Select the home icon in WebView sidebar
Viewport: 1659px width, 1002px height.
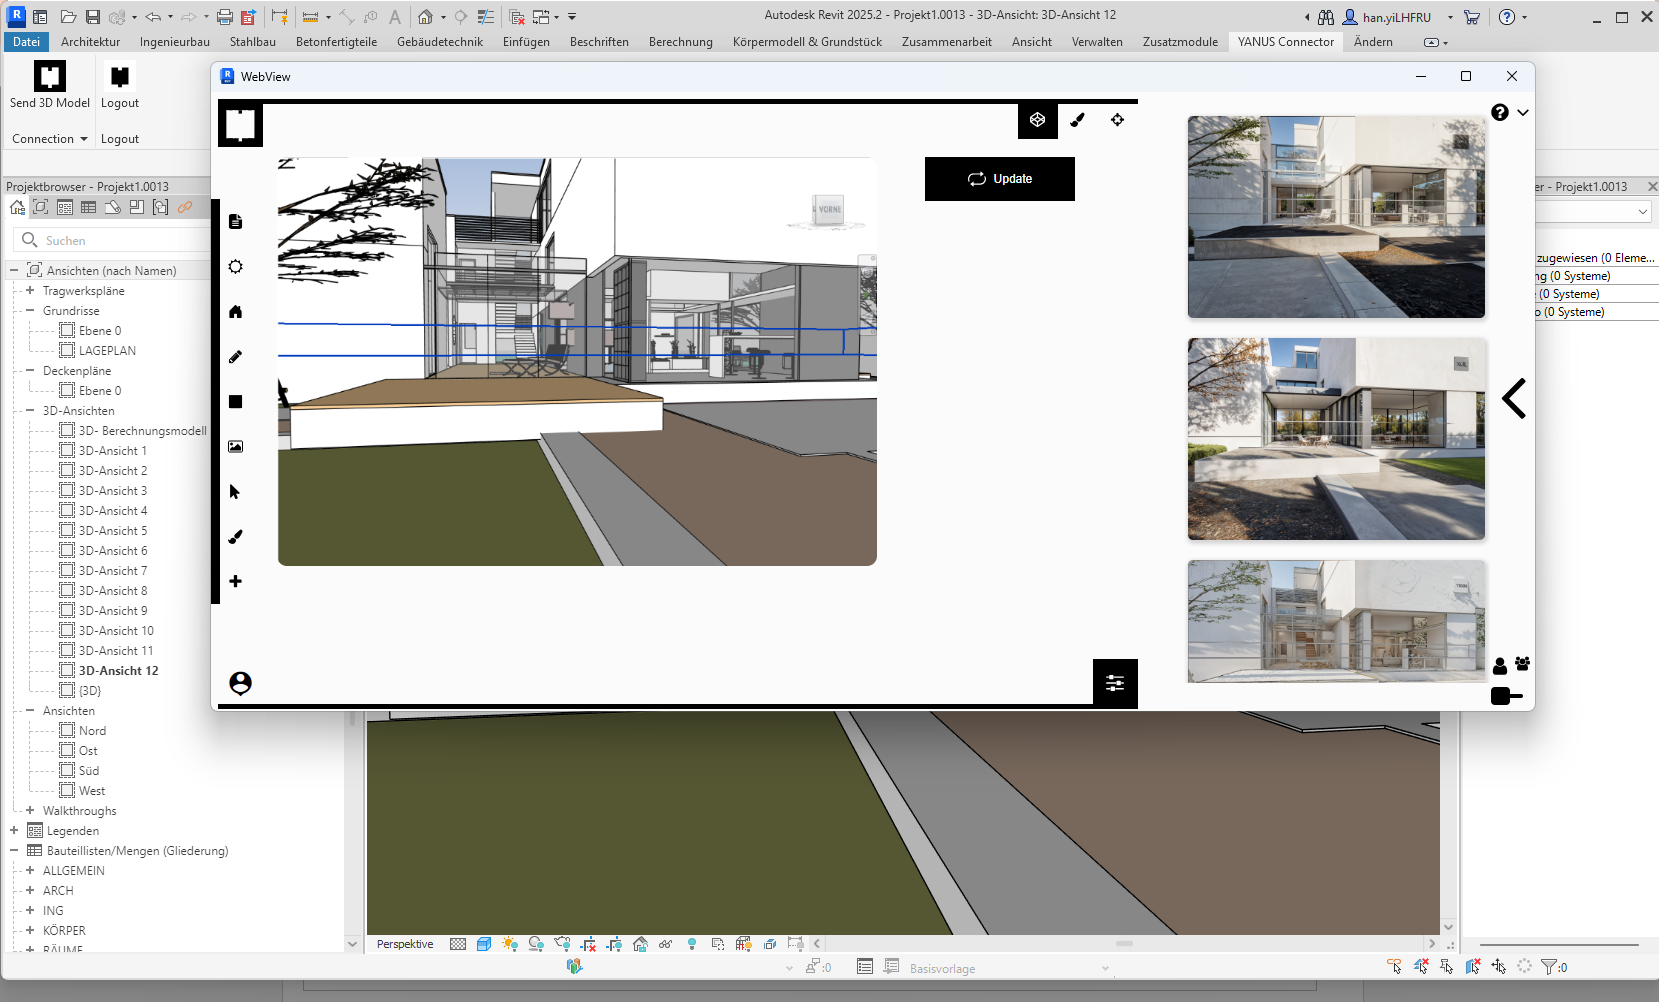(236, 312)
